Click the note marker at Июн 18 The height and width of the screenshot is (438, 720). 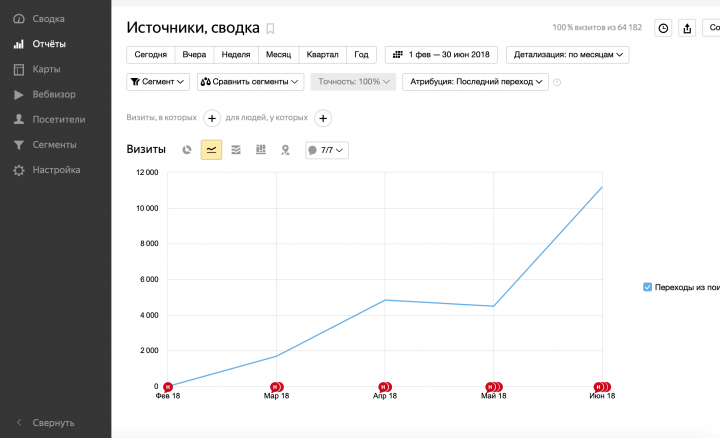pos(602,387)
